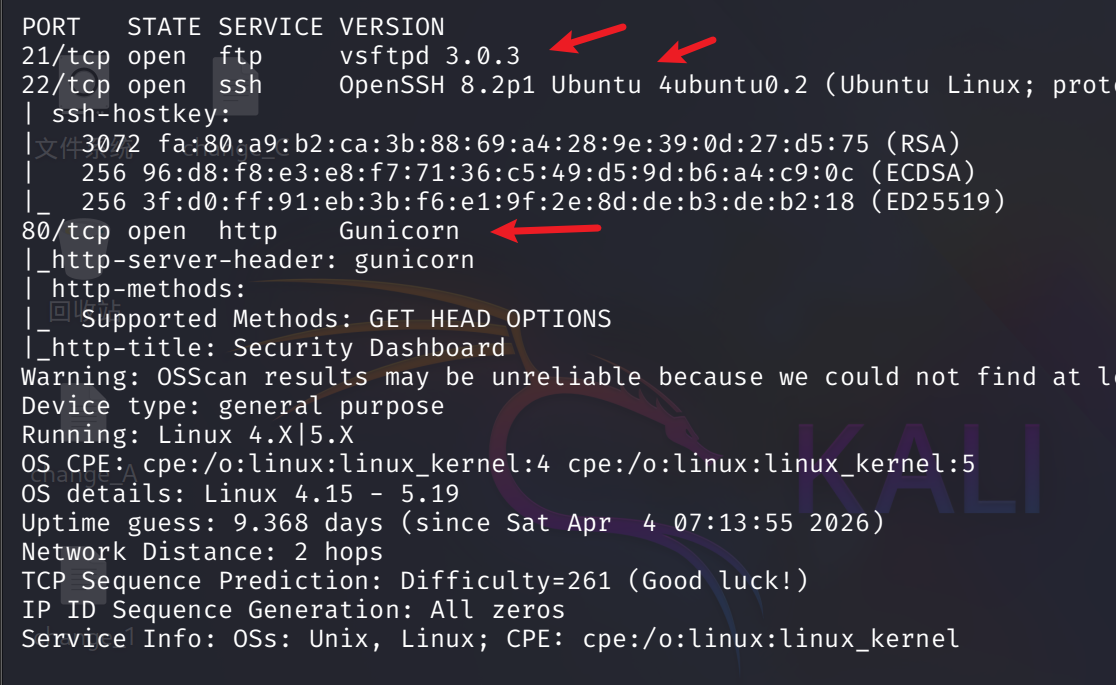Click the RSA hostkey fingerprint line

pos(520,143)
